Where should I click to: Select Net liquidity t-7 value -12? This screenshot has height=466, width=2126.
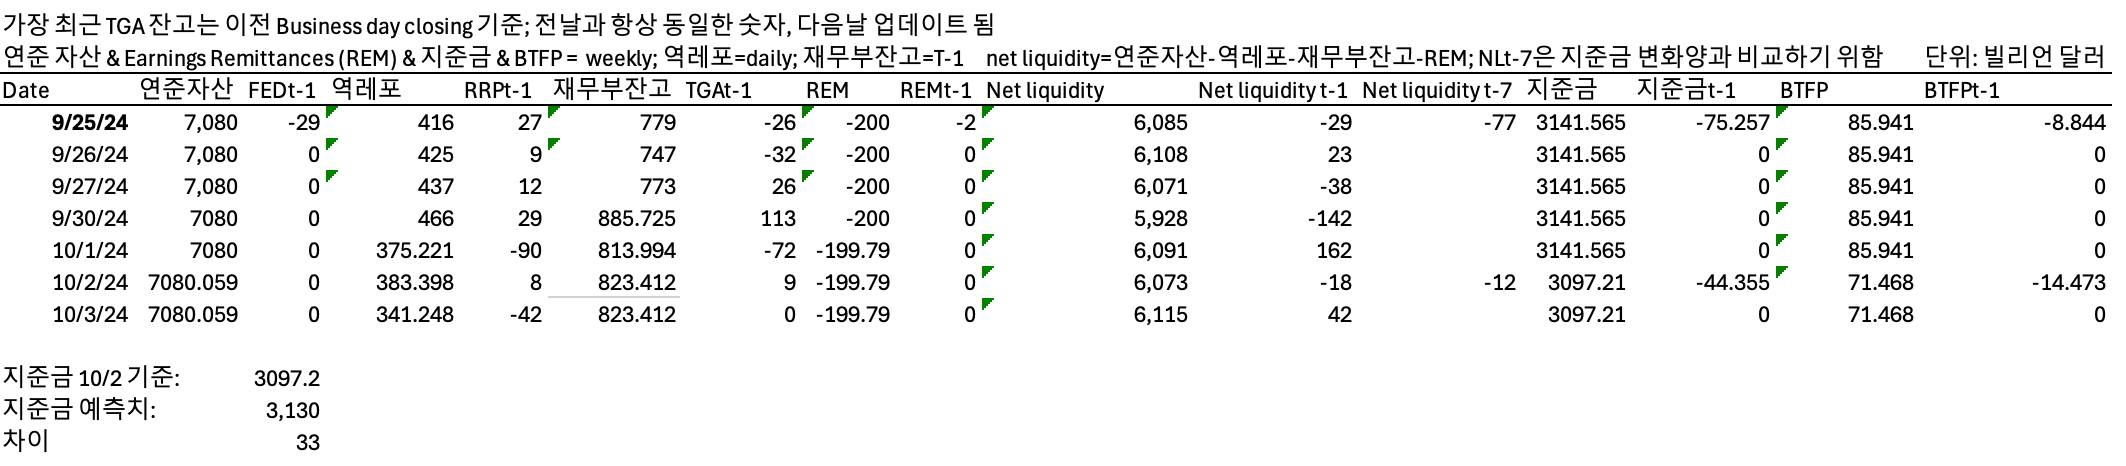click(1499, 283)
